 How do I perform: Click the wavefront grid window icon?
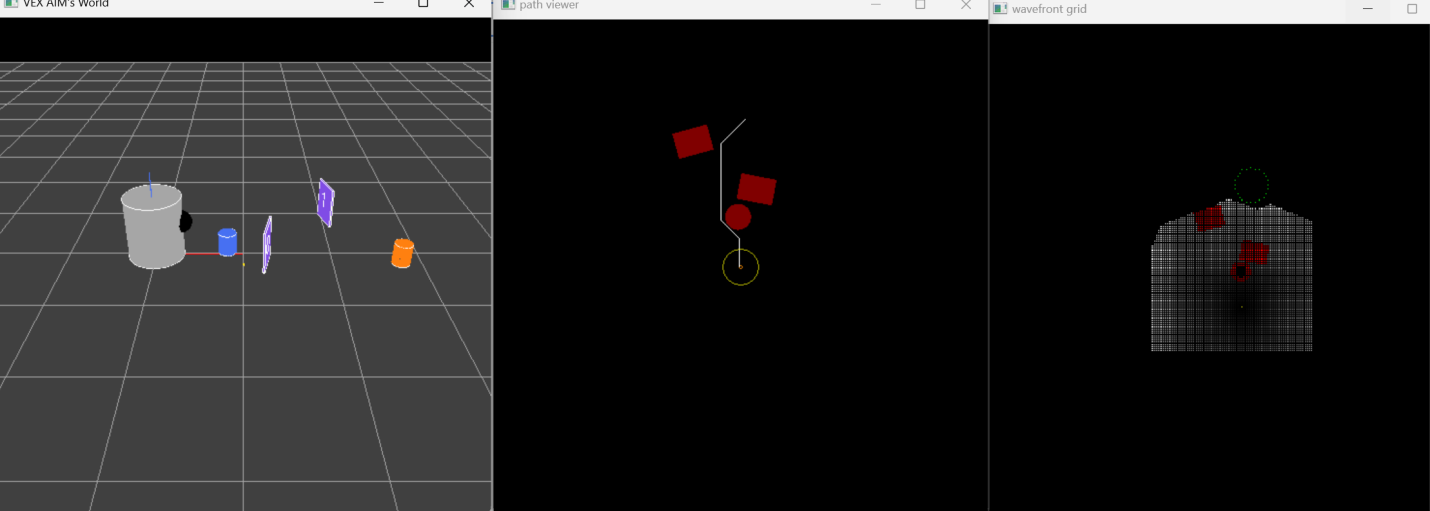pos(1000,9)
